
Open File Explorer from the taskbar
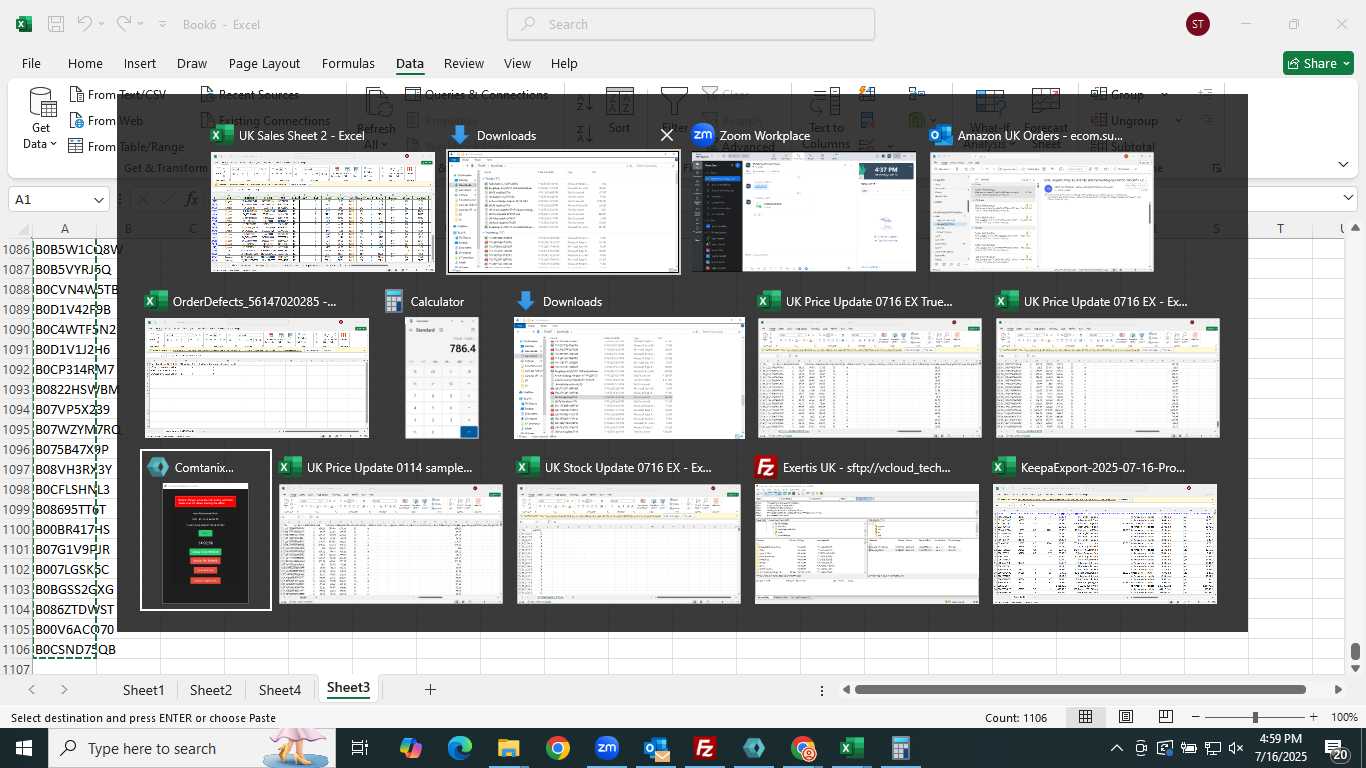coord(509,748)
